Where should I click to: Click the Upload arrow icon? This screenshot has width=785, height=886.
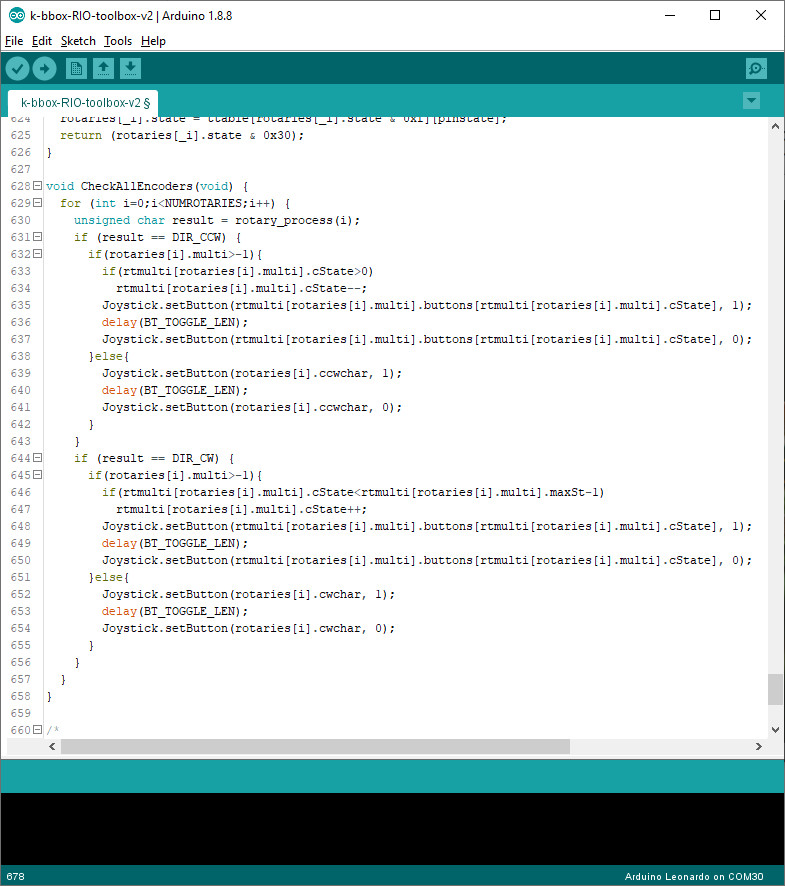click(x=44, y=68)
